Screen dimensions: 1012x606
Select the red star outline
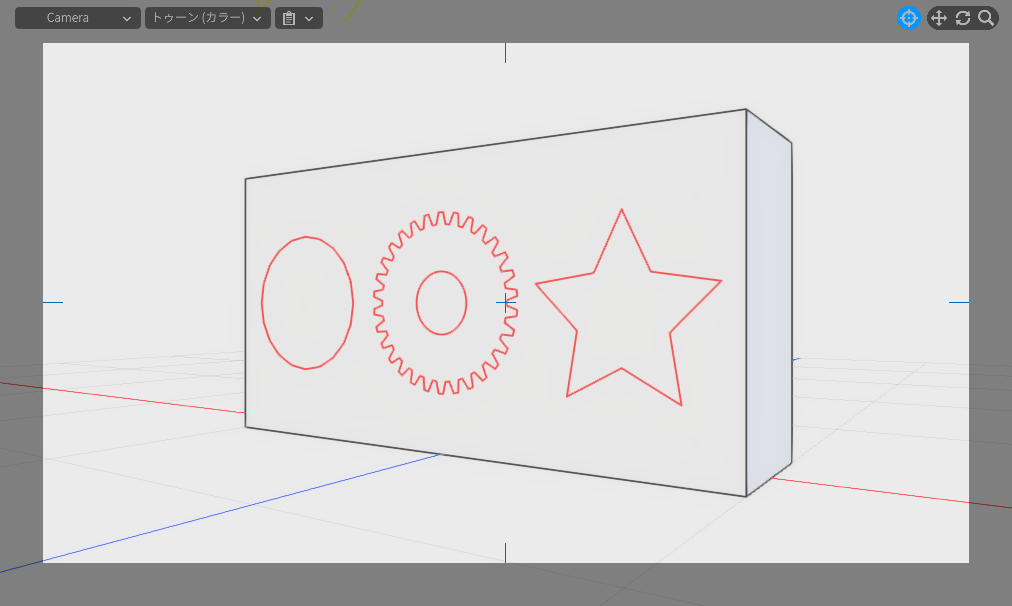[x=622, y=210]
